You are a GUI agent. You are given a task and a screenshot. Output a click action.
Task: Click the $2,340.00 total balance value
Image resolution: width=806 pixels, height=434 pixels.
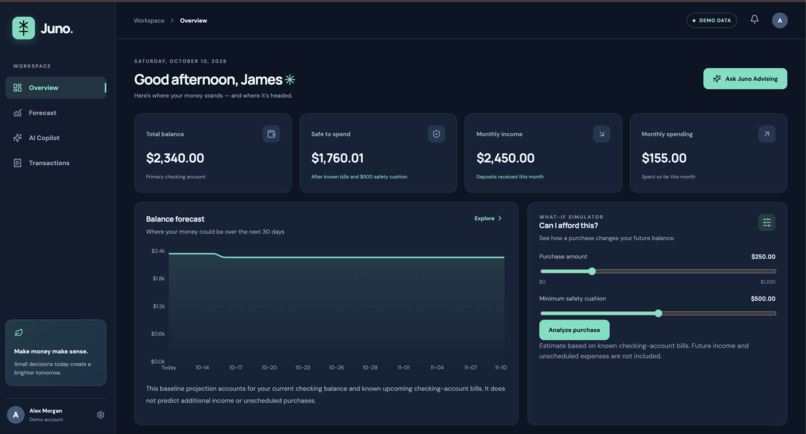pos(175,158)
